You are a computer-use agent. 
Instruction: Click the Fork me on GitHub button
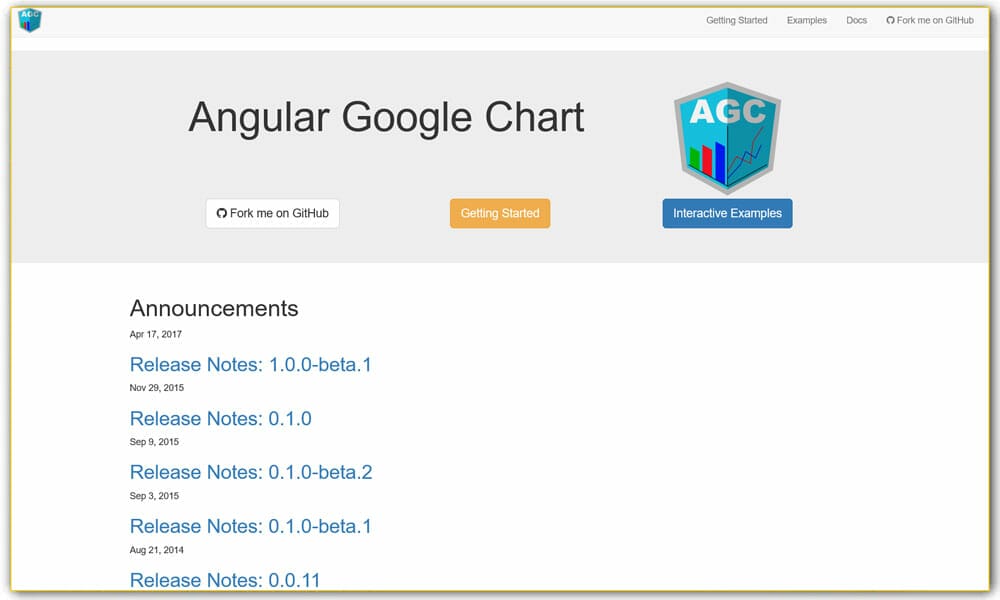272,212
